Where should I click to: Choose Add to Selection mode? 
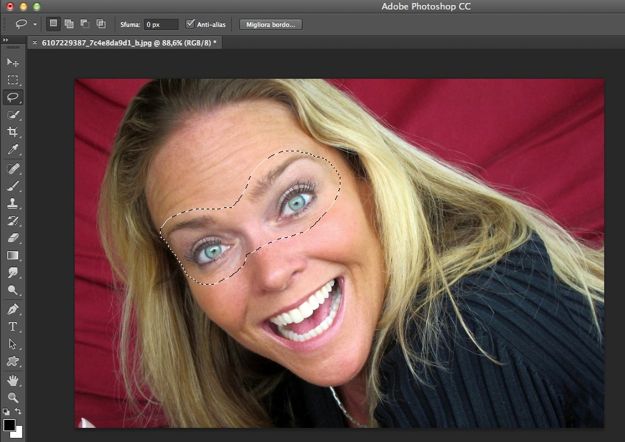(x=69, y=24)
